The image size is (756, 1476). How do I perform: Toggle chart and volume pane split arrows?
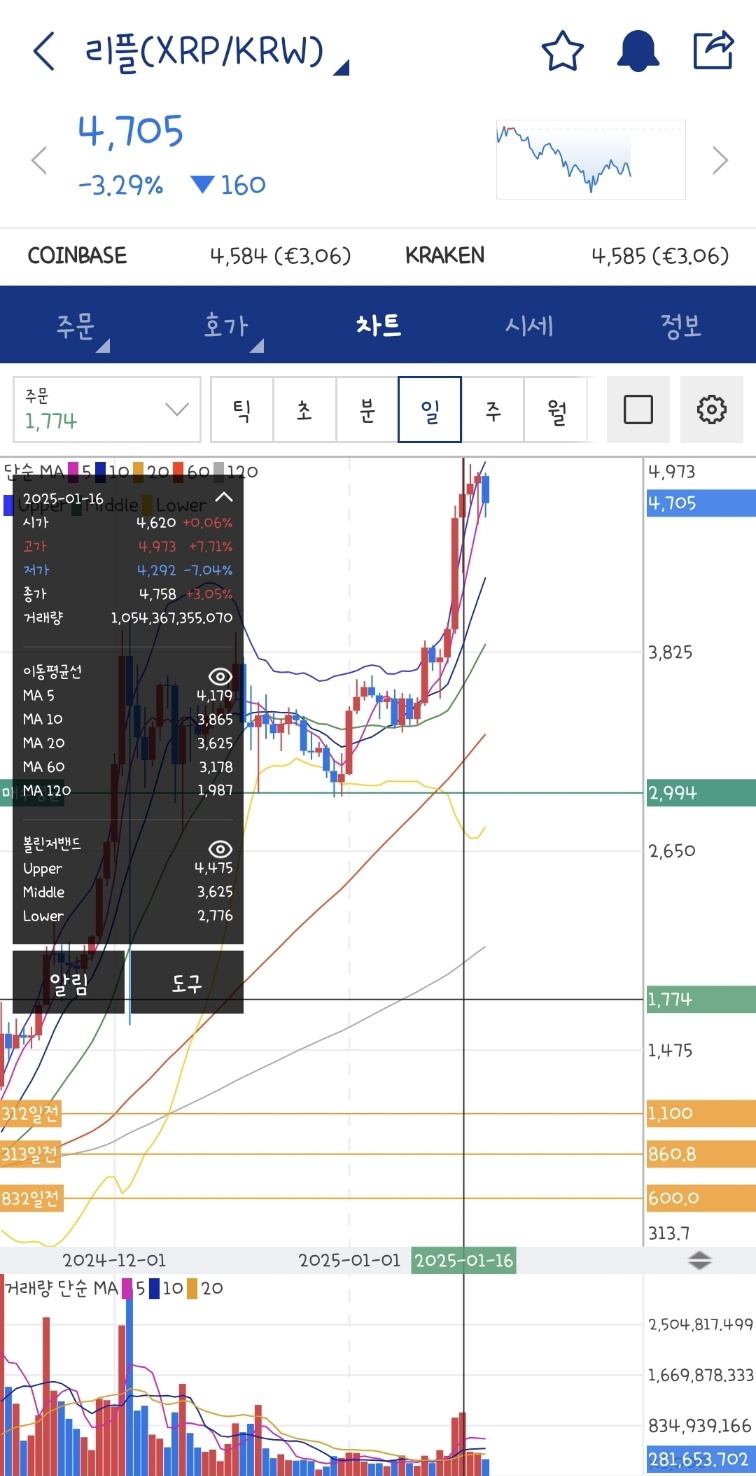tap(700, 1261)
